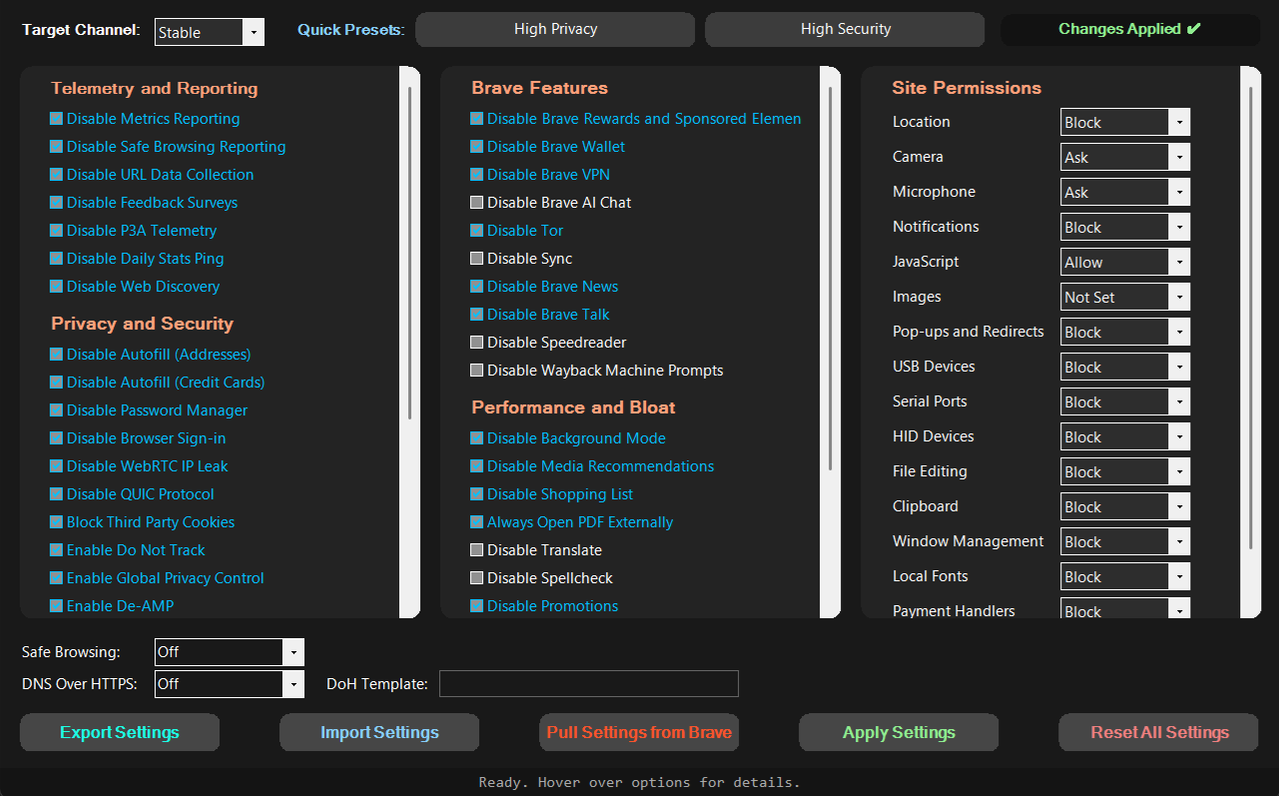Toggle Disable URL Data Collection
This screenshot has height=796, width=1279.
tap(152, 175)
